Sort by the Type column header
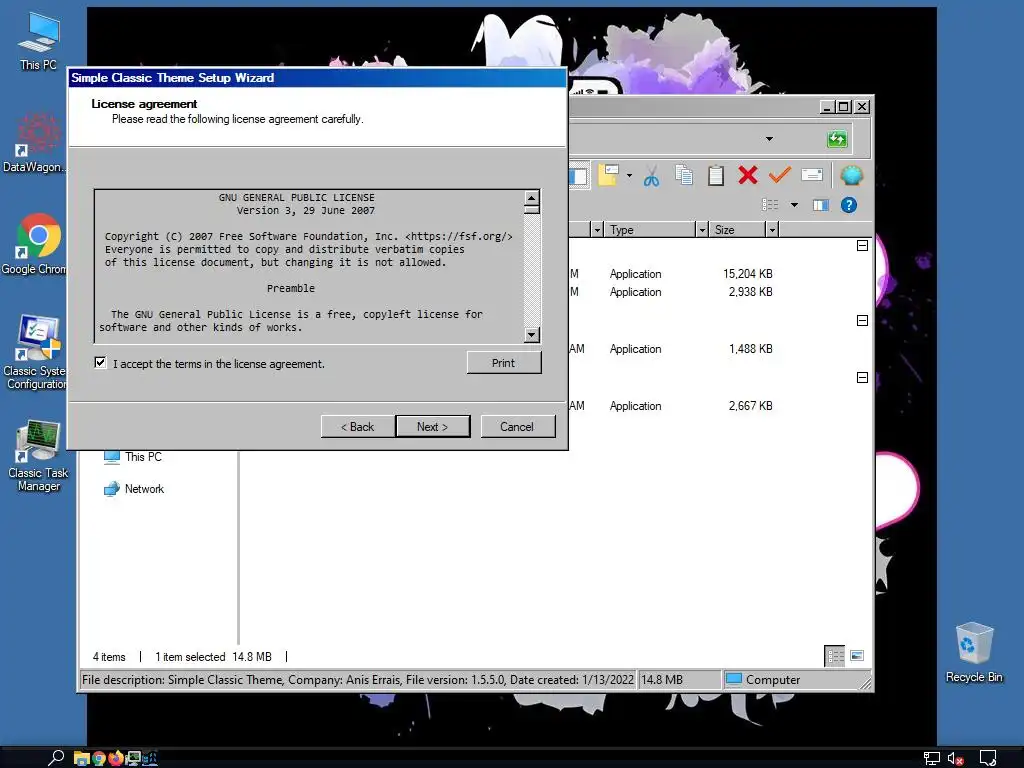This screenshot has width=1024, height=768. (650, 230)
